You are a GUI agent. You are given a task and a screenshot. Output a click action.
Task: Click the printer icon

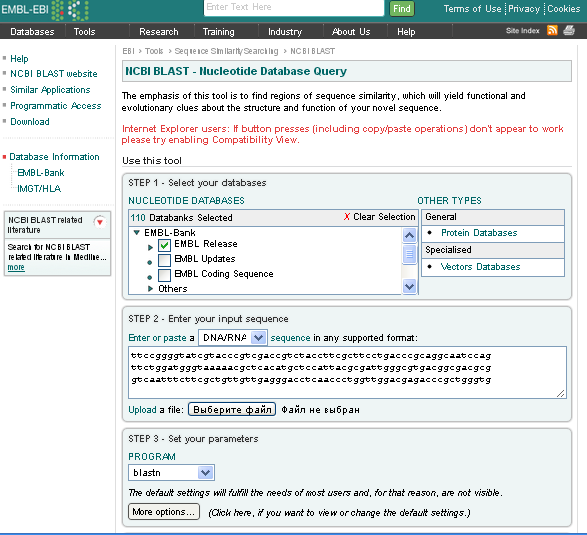[569, 30]
